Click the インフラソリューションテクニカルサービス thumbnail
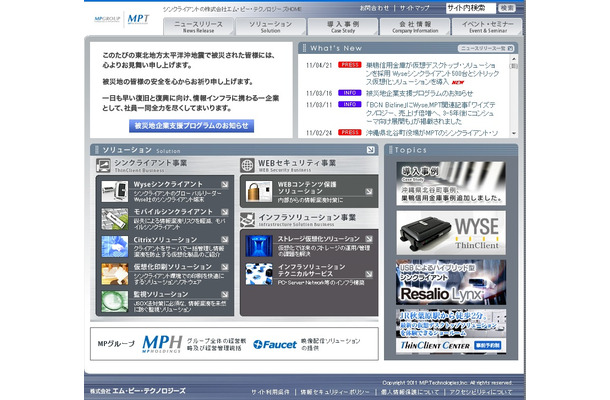Image resolution: width=610 pixels, height=400 pixels. coord(259,274)
